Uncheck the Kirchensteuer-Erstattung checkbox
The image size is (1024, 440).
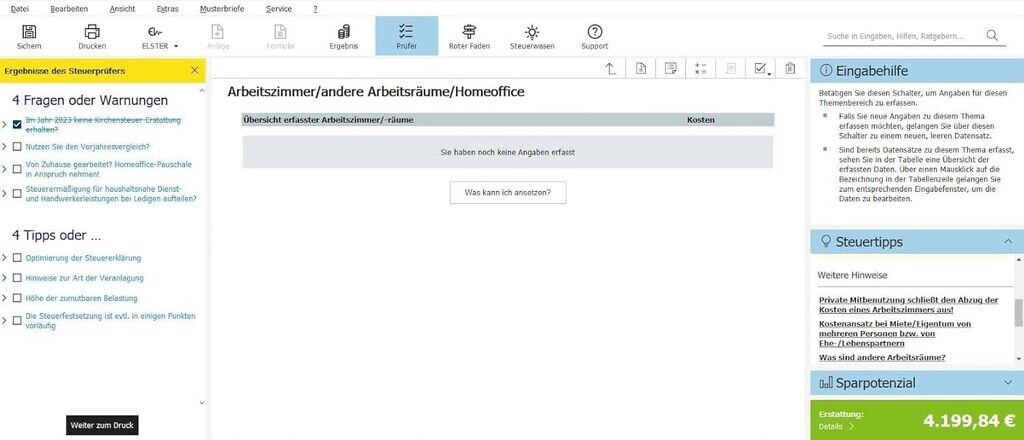[17, 125]
